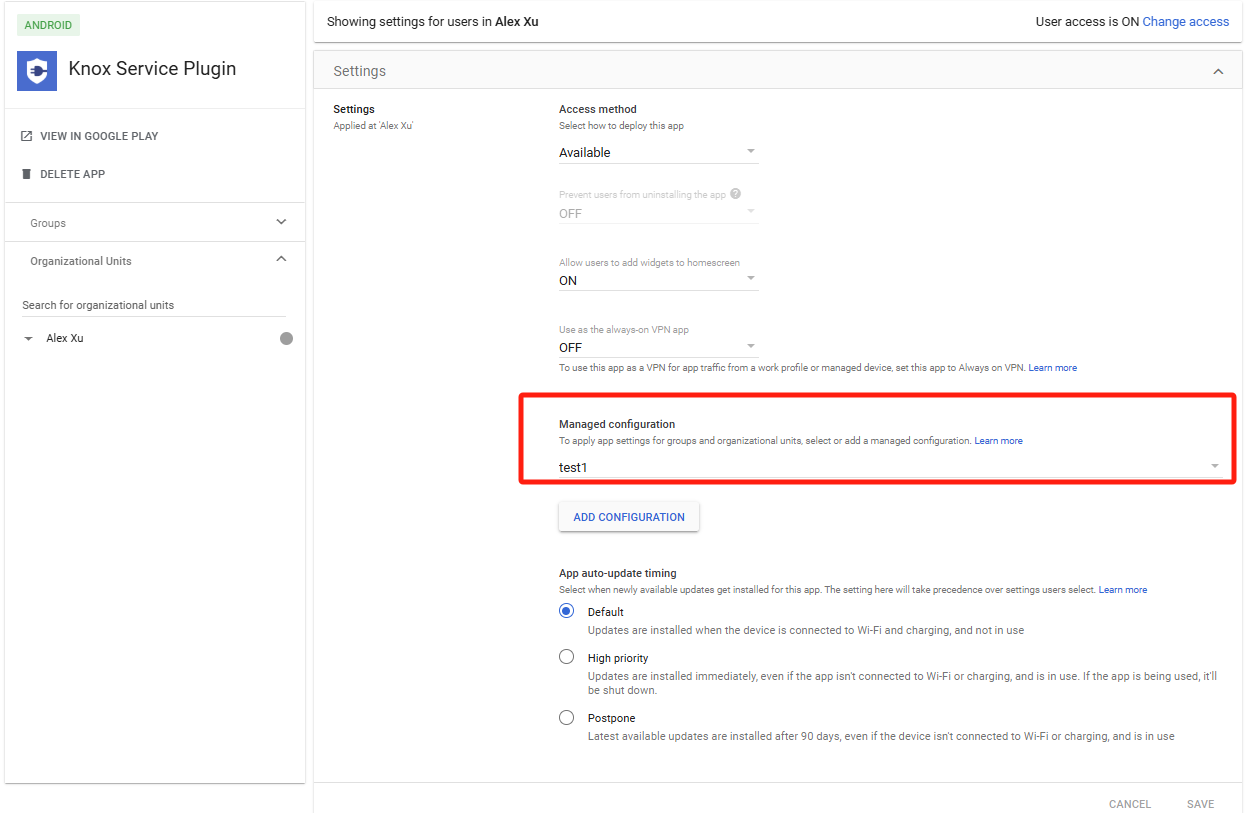The image size is (1257, 813).
Task: Open the always-on VPN app dropdown
Action: pos(658,347)
